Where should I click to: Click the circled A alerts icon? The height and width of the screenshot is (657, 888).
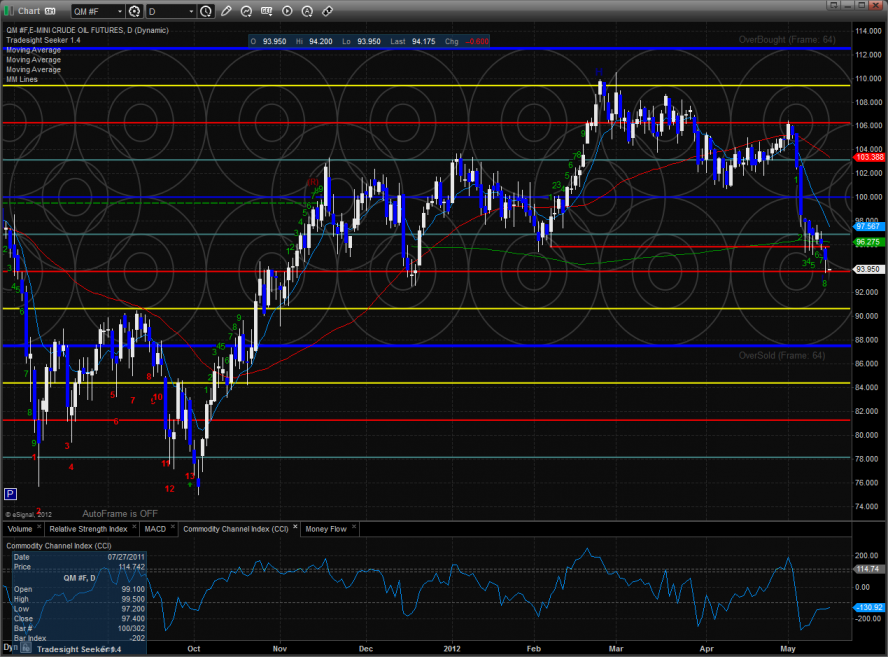point(307,12)
